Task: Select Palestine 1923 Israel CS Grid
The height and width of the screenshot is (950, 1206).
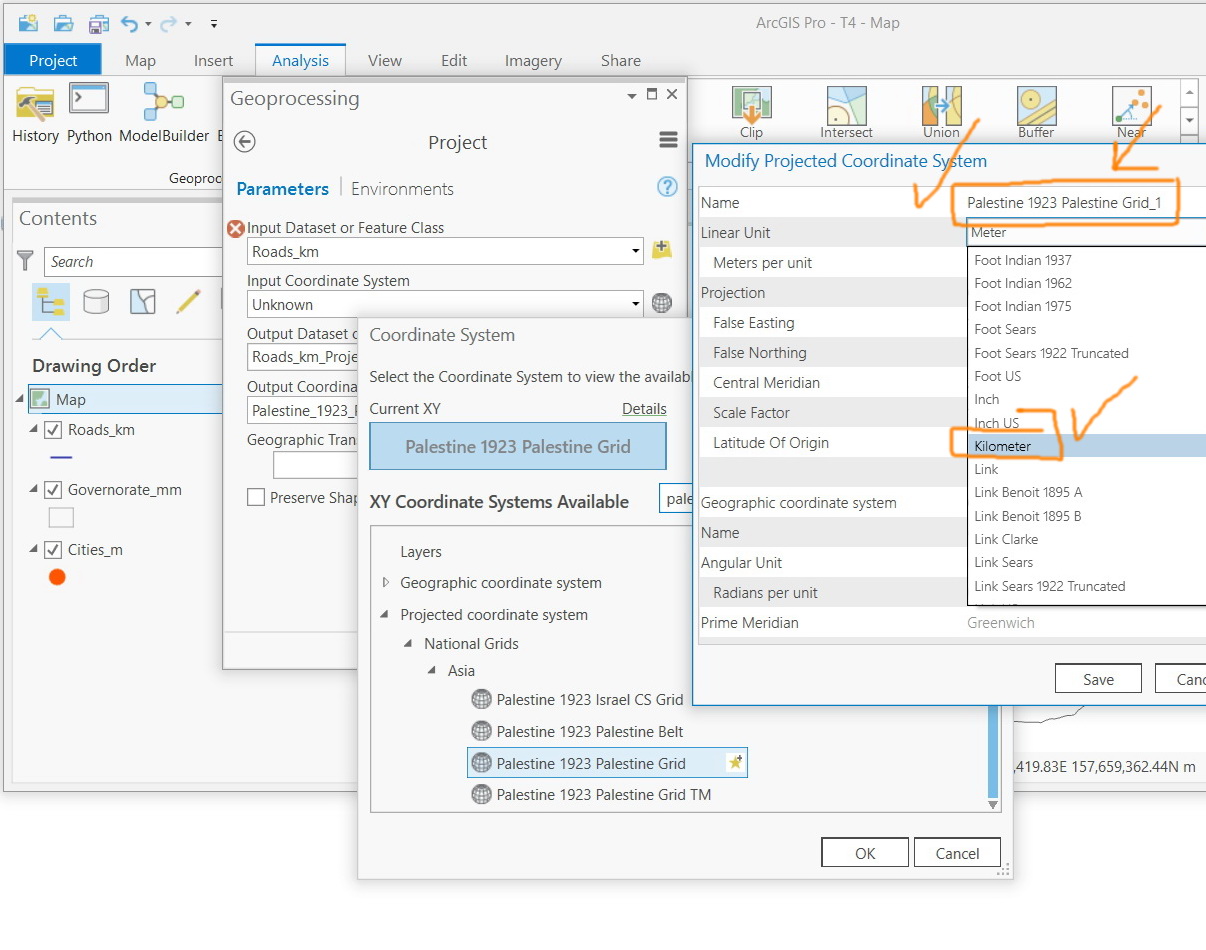Action: (x=577, y=700)
